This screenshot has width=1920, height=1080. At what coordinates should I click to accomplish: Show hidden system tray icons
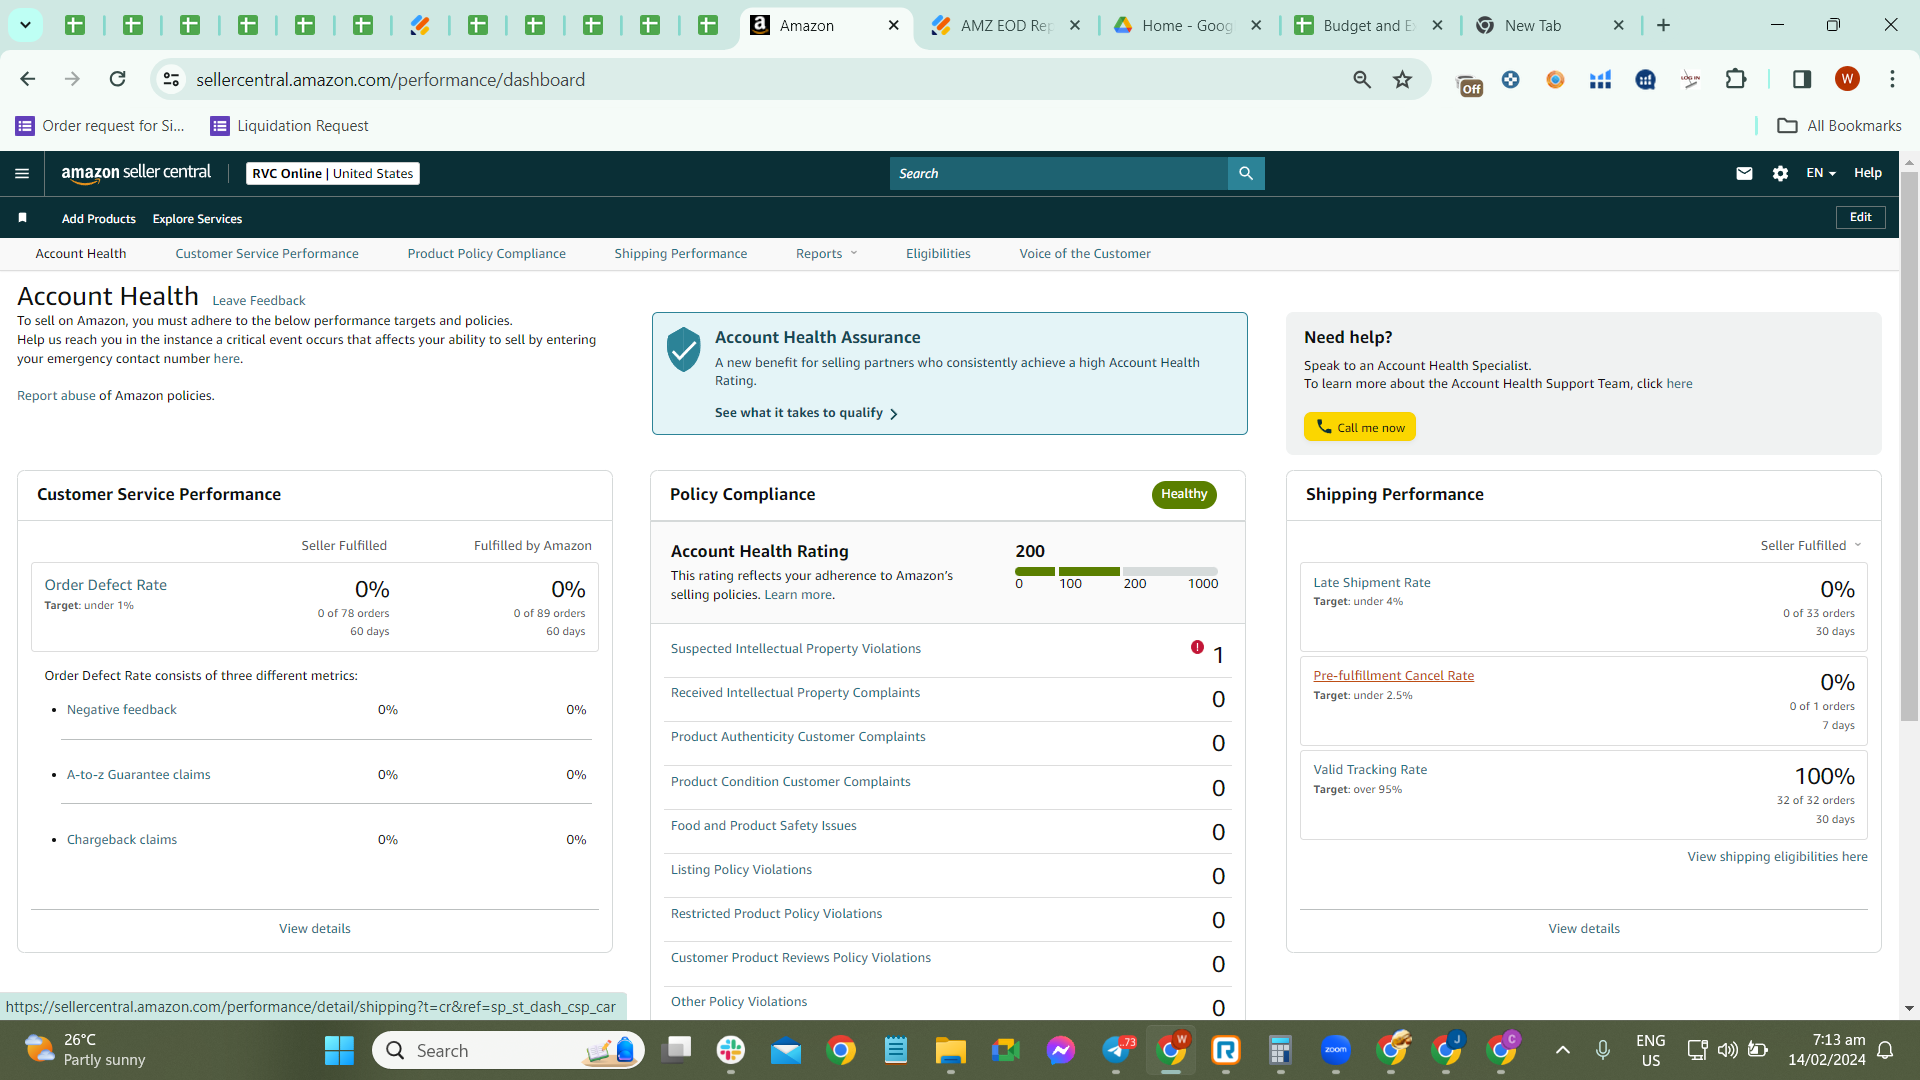point(1562,1050)
